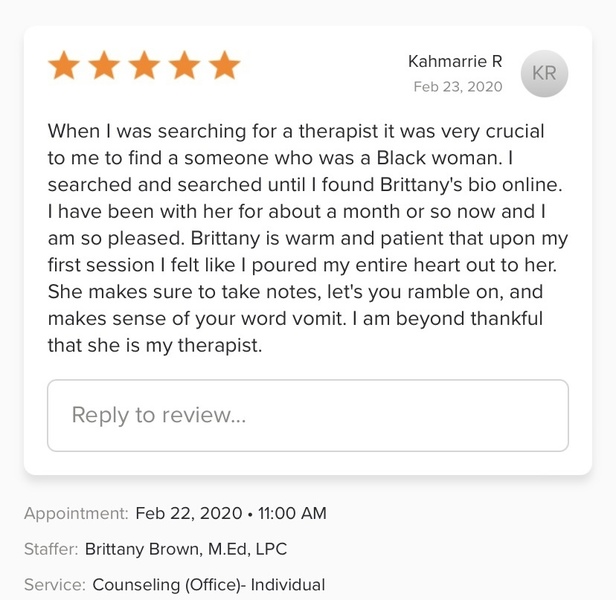Click the 11:00 AM appointment time
The height and width of the screenshot is (600, 616).
point(292,513)
